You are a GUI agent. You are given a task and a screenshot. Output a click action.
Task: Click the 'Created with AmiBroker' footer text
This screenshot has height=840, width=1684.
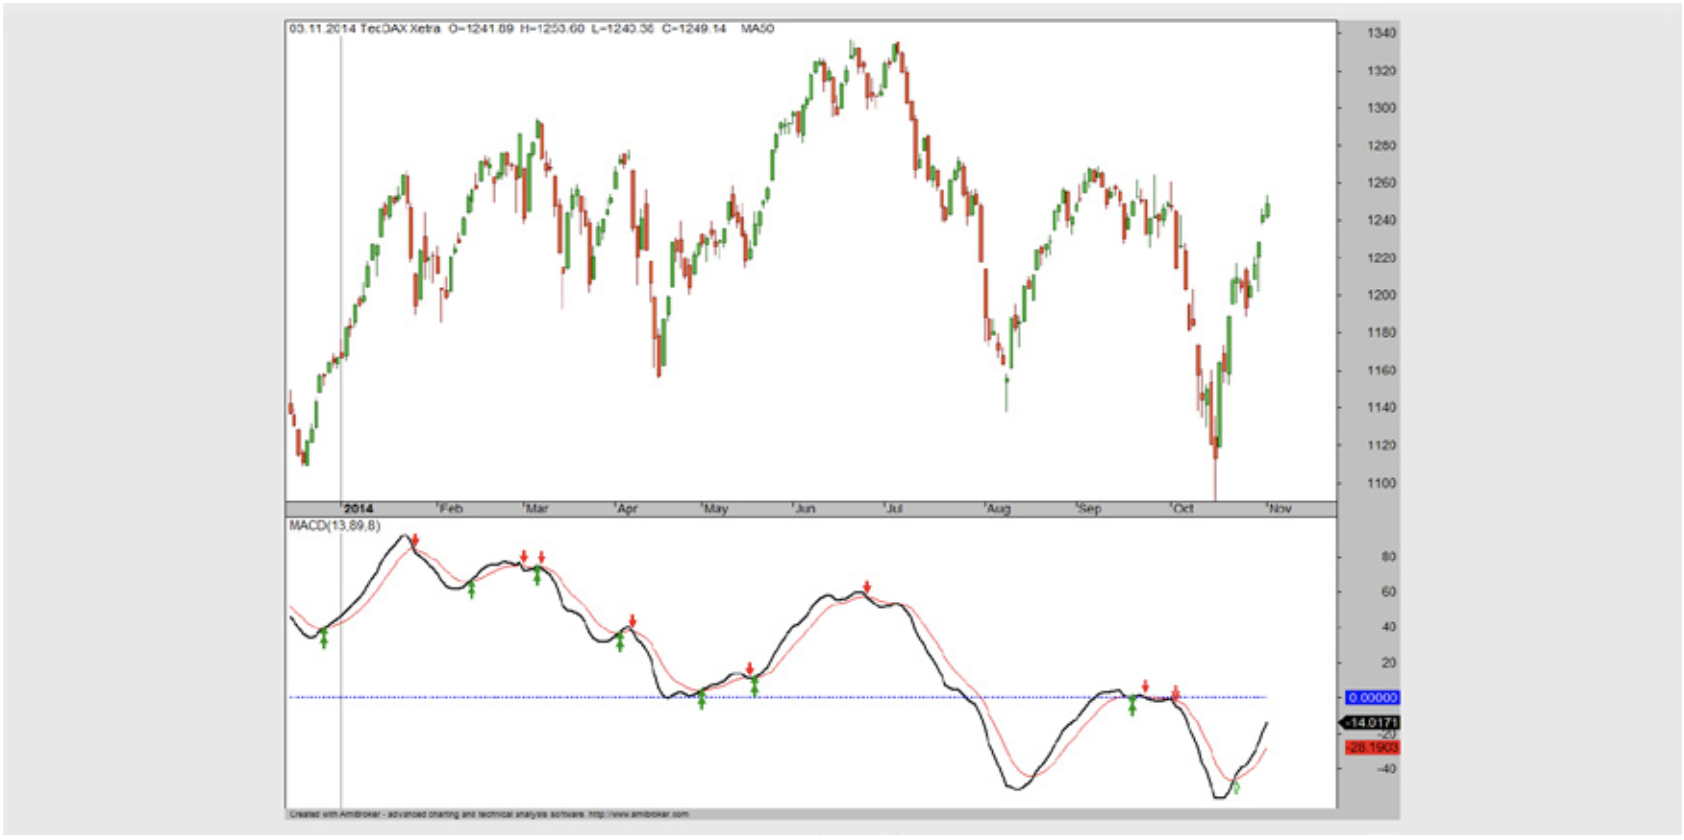[x=488, y=814]
